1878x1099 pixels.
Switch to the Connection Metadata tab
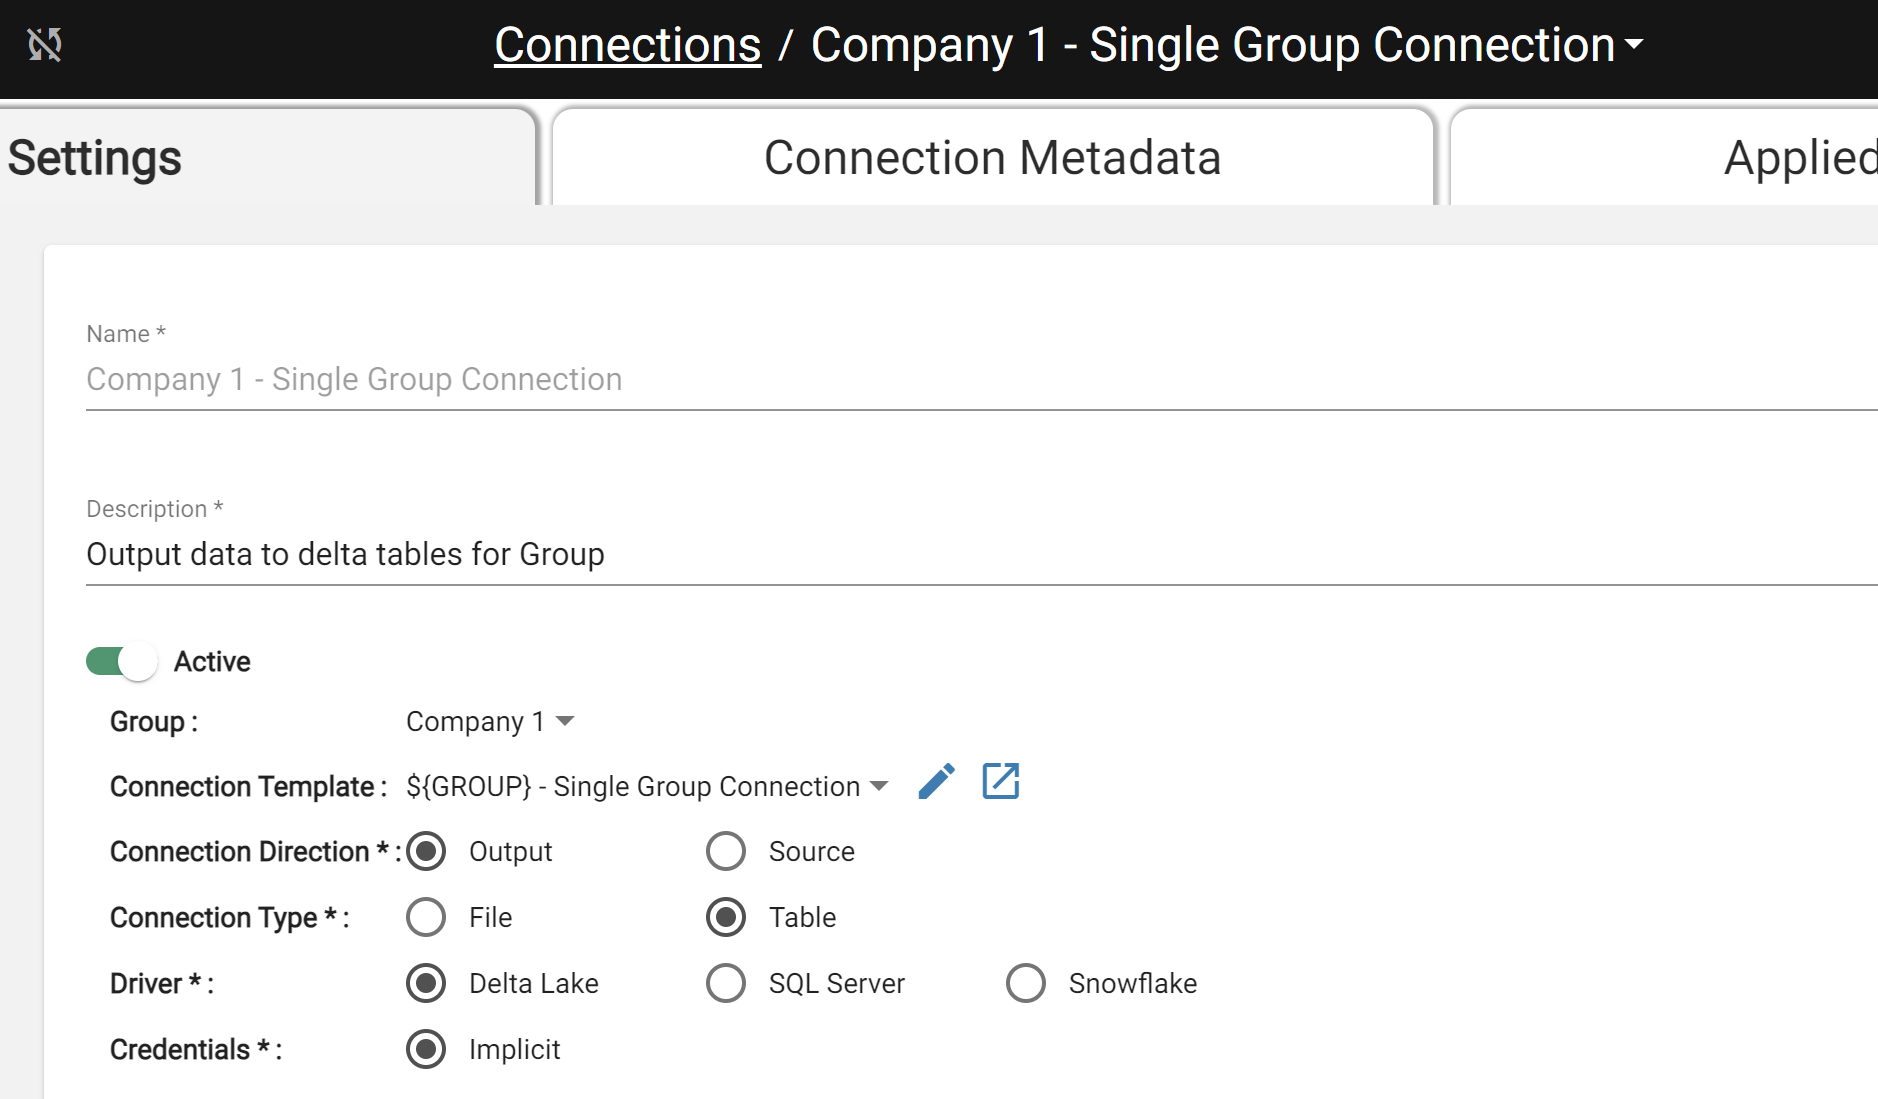point(993,157)
